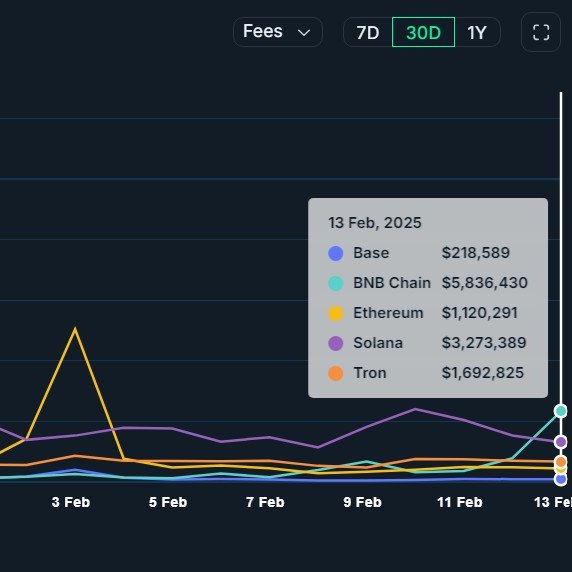Click the Solana purple legend dot
This screenshot has width=572, height=572.
coord(336,343)
